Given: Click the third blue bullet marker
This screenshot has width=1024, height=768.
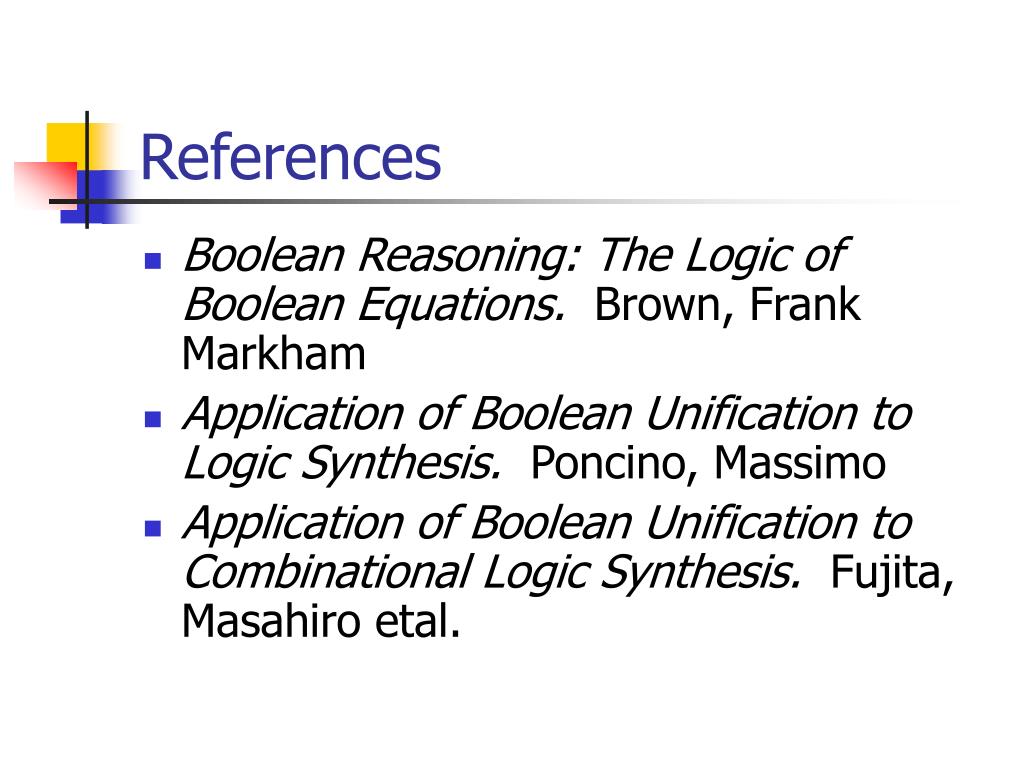Looking at the screenshot, I should (152, 528).
